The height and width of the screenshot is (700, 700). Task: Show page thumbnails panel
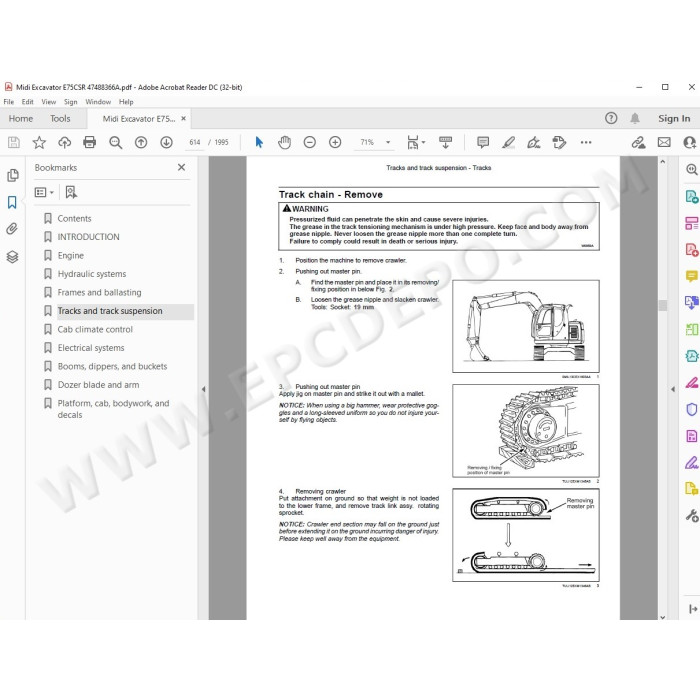pos(12,175)
